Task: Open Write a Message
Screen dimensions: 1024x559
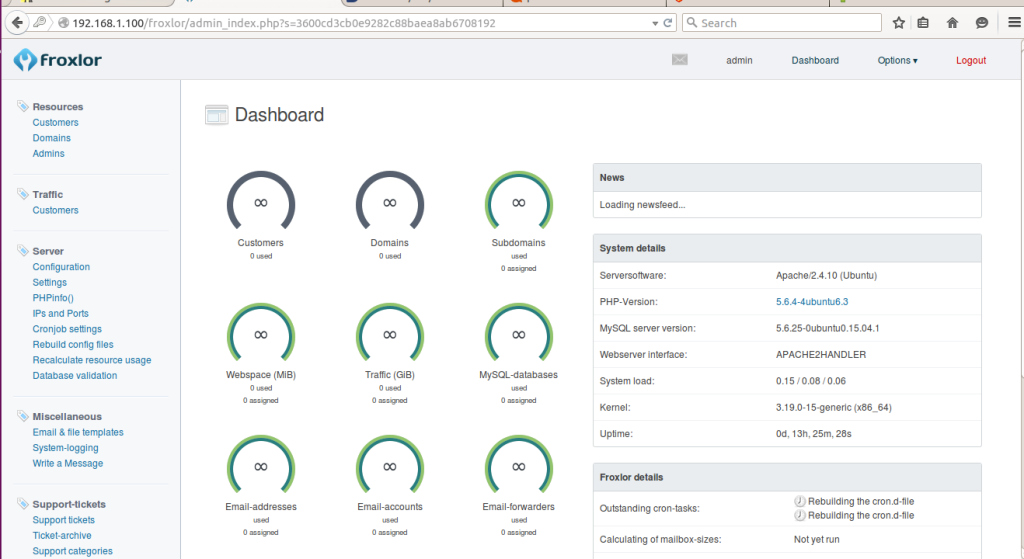Action: point(68,463)
